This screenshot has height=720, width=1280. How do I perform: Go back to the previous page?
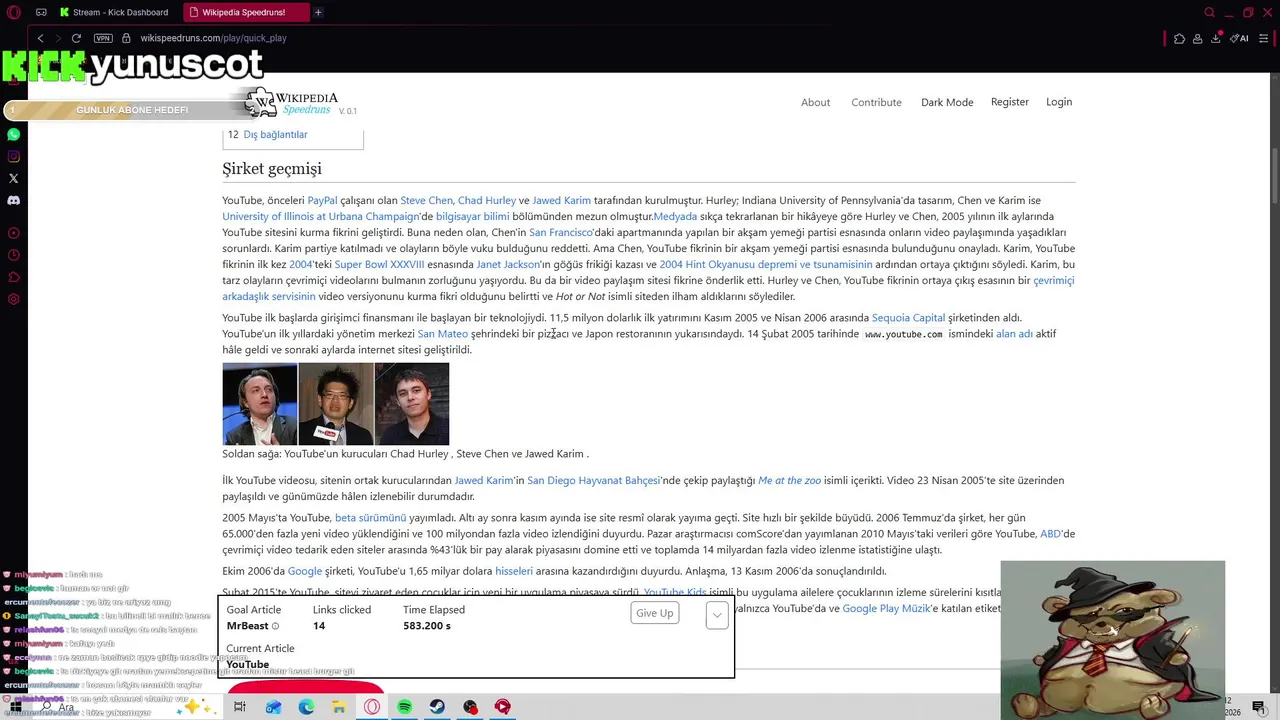40,38
